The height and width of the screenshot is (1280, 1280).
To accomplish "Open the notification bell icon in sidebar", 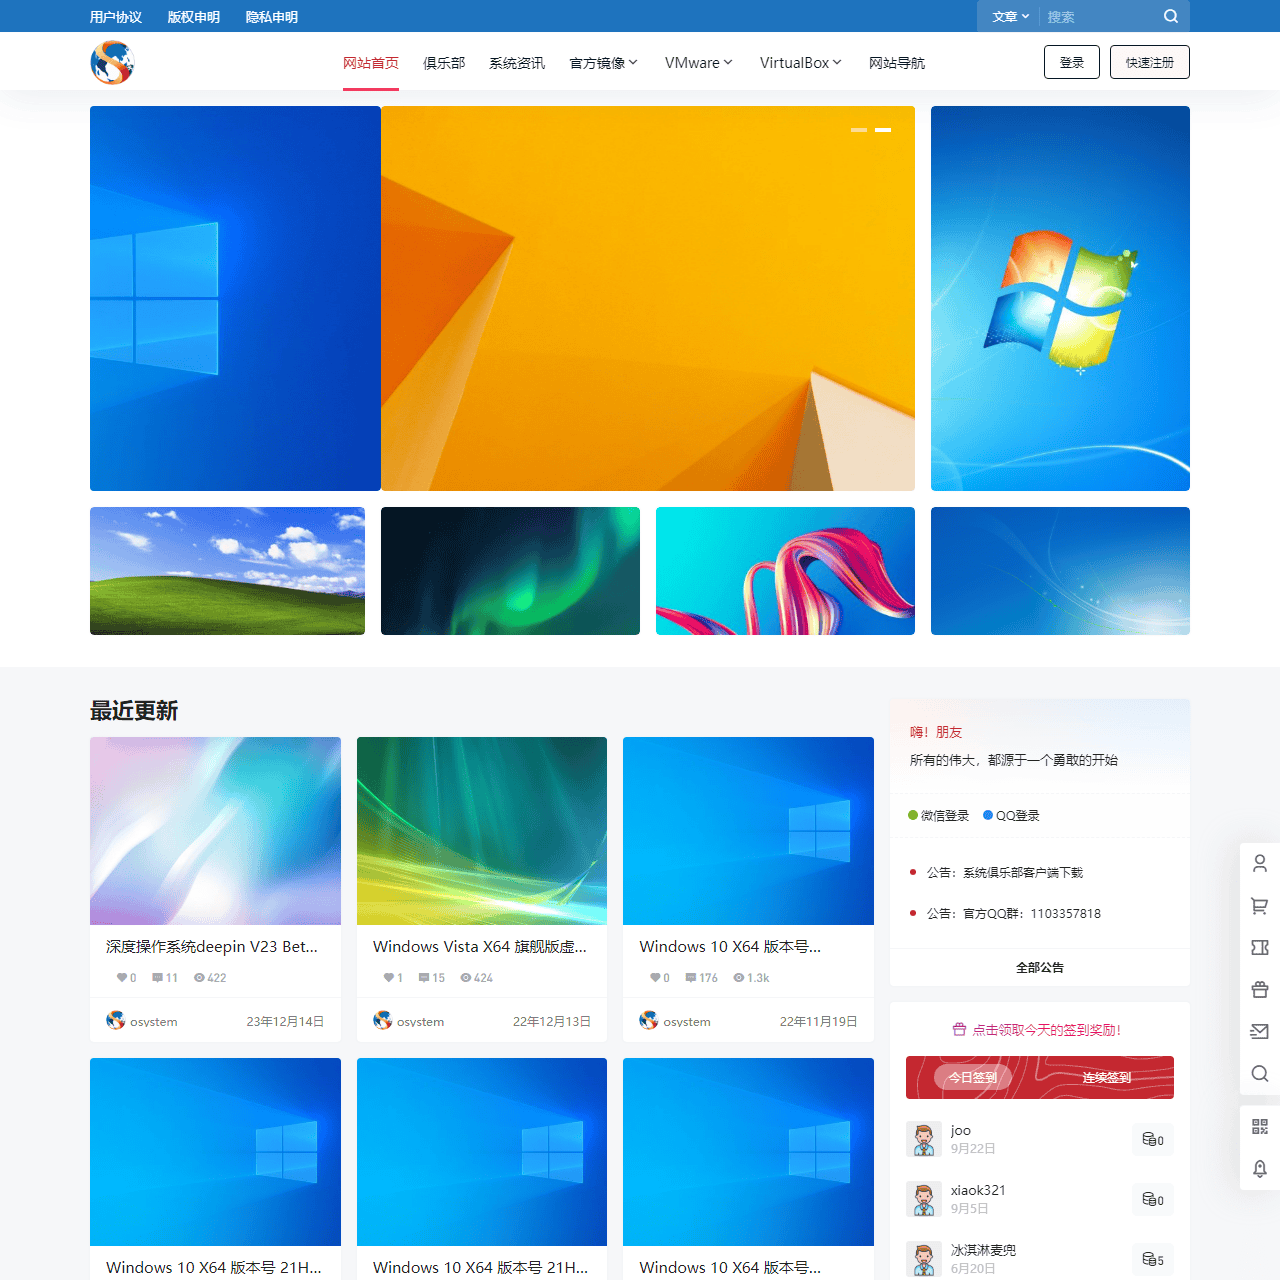I will pos(1260,1168).
